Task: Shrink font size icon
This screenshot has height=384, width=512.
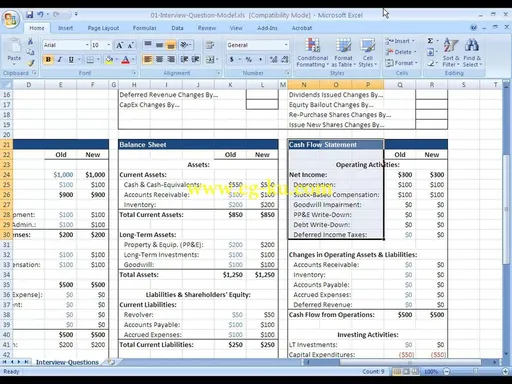Action: (x=130, y=45)
